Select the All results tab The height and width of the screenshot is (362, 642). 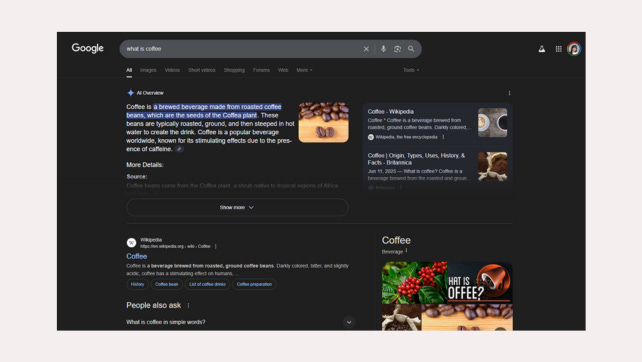pos(129,70)
